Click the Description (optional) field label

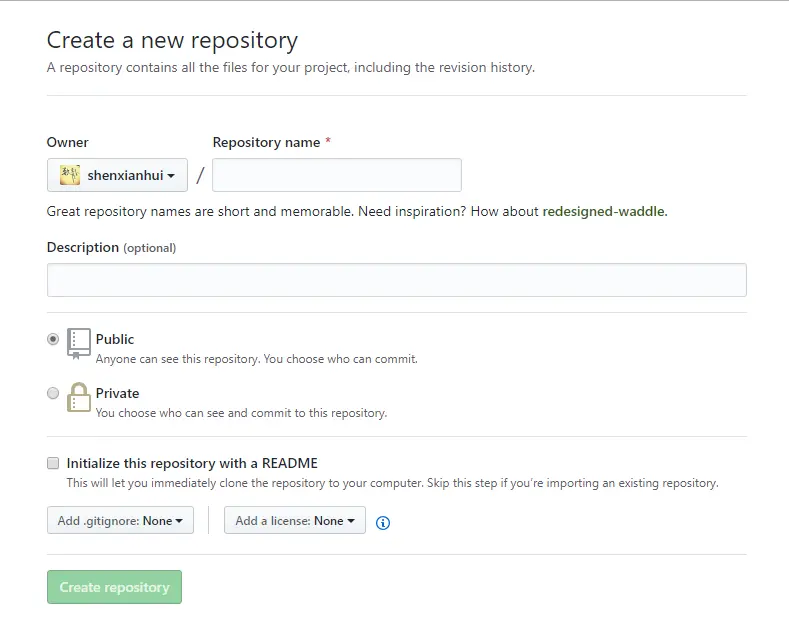click(x=111, y=247)
